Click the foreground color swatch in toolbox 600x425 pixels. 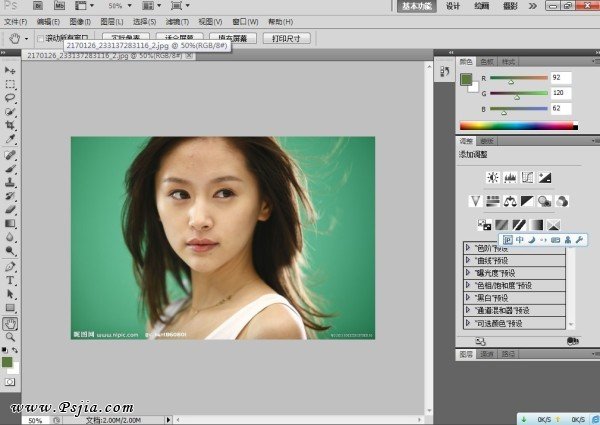click(x=7, y=362)
